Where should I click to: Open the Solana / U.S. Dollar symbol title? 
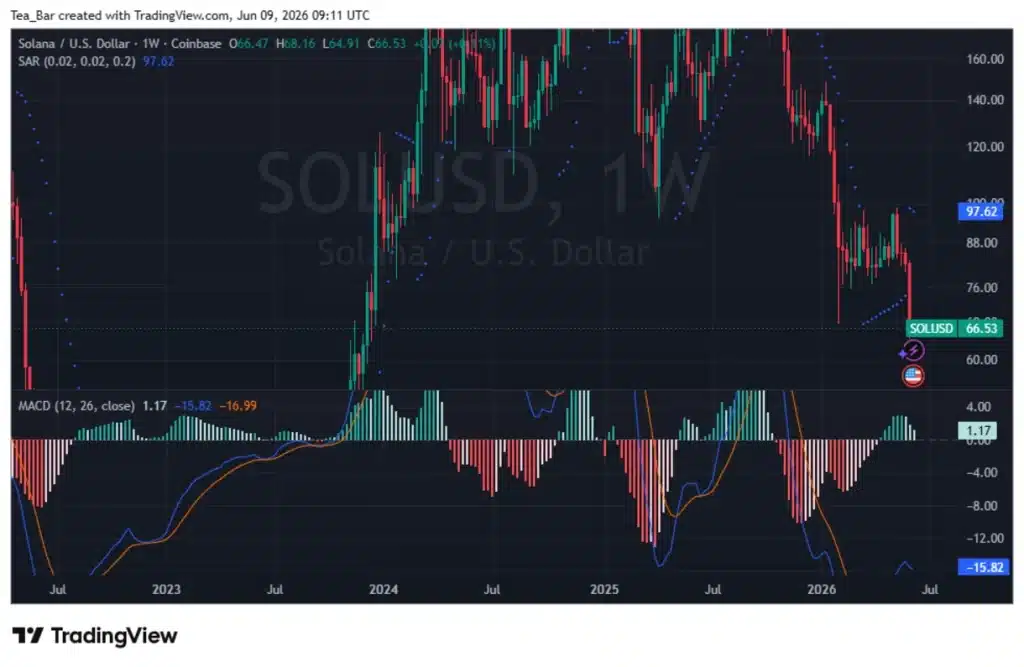click(120, 44)
